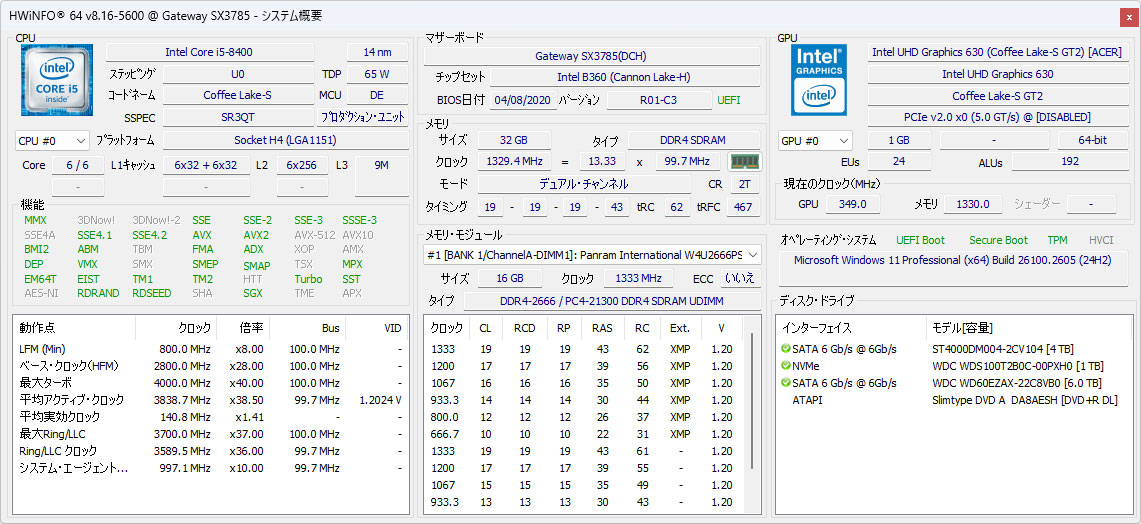The width and height of the screenshot is (1141, 524).
Task: Click the Coffee Lake-S codename field
Action: tap(238, 95)
